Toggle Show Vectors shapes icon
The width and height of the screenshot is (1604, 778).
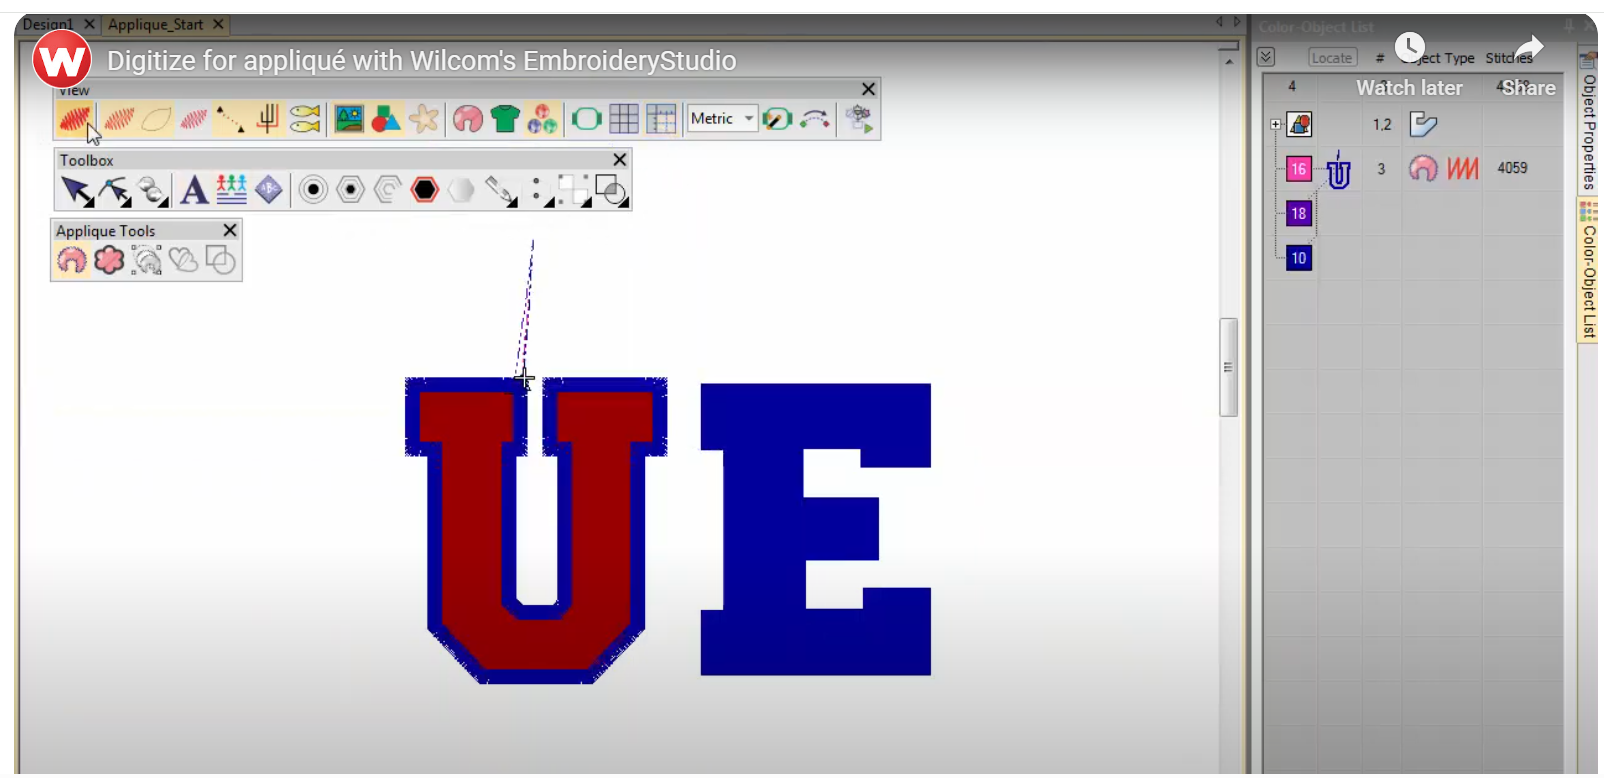pos(386,119)
